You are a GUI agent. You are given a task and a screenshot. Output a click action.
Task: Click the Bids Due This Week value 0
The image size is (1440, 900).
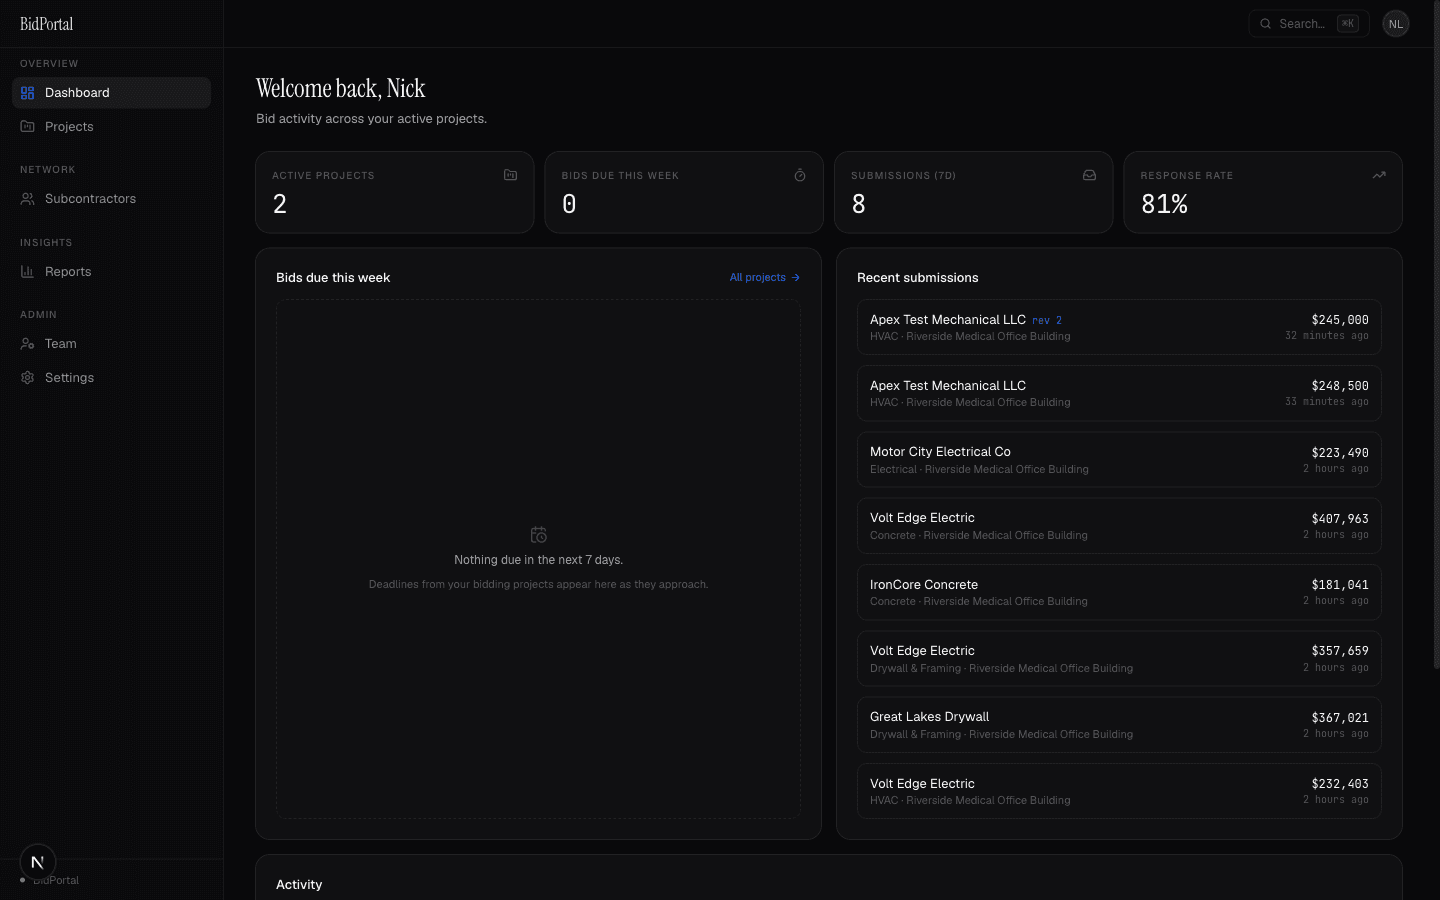pos(569,204)
